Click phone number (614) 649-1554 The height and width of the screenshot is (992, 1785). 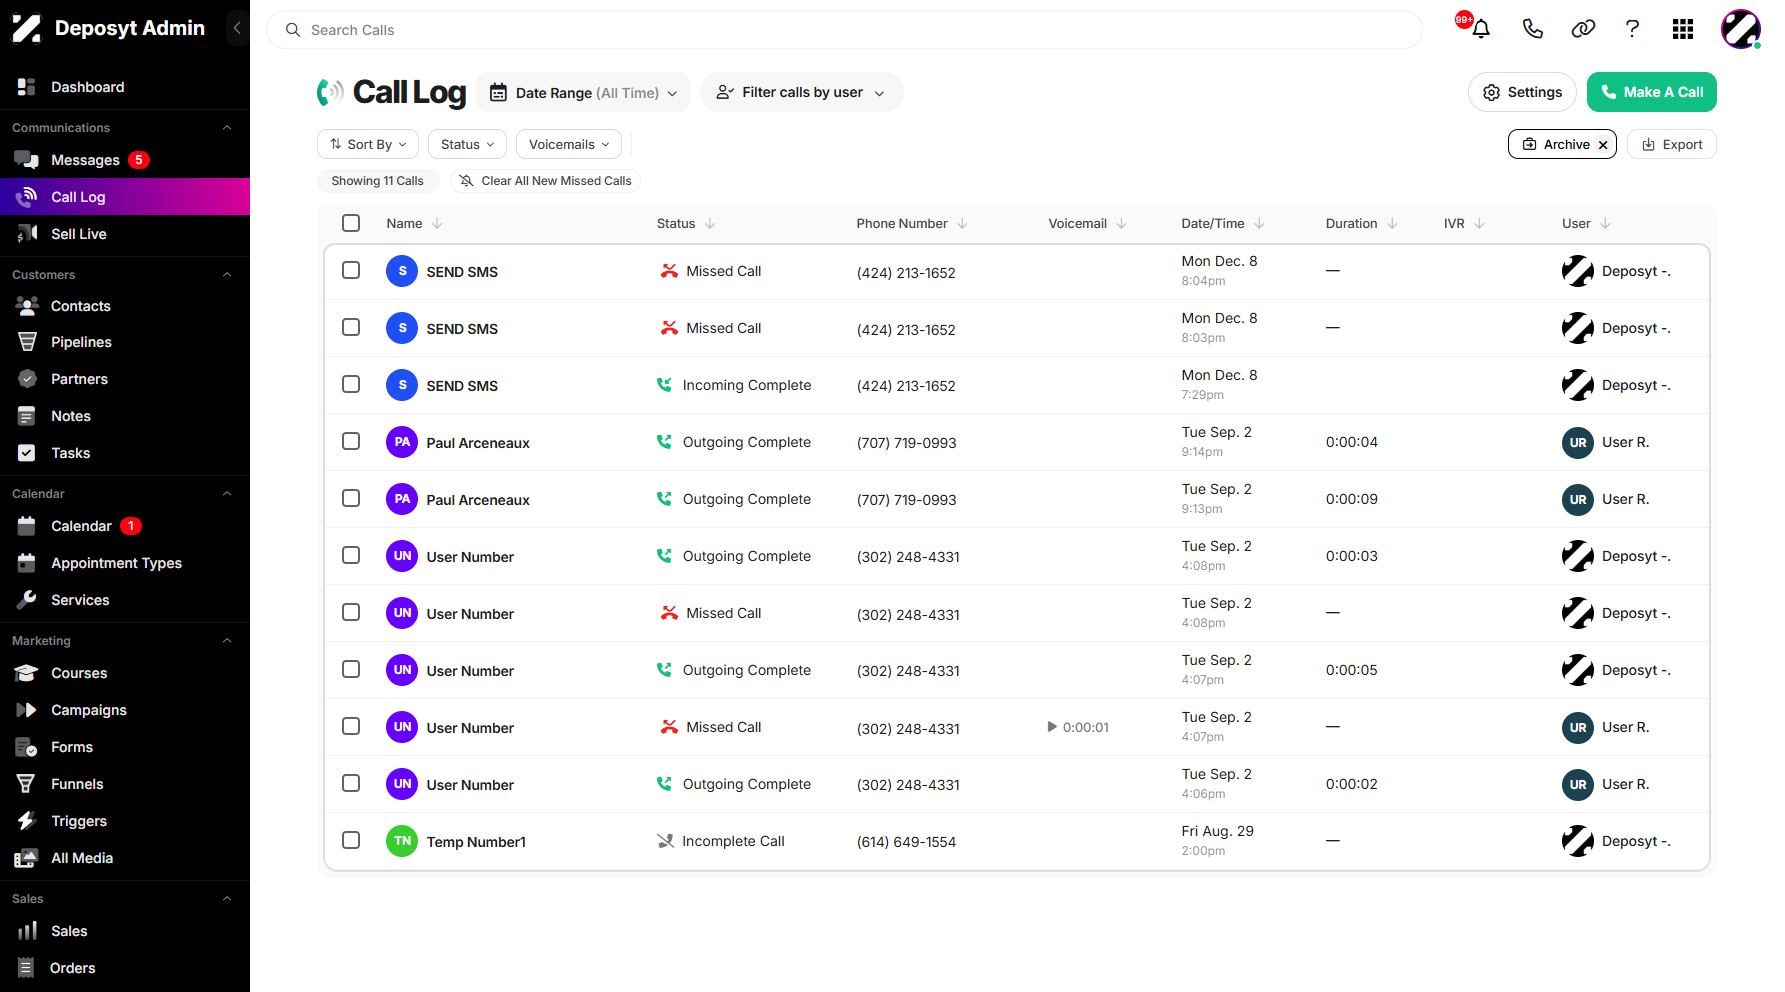click(x=906, y=842)
